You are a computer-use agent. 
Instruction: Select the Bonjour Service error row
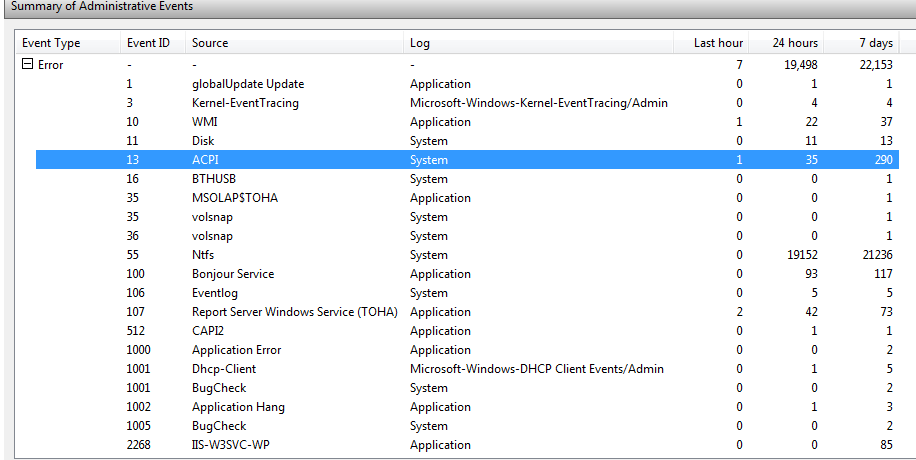[233, 274]
